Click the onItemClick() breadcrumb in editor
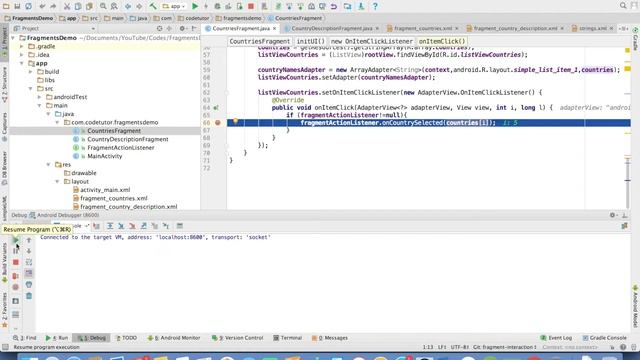 [x=442, y=41]
